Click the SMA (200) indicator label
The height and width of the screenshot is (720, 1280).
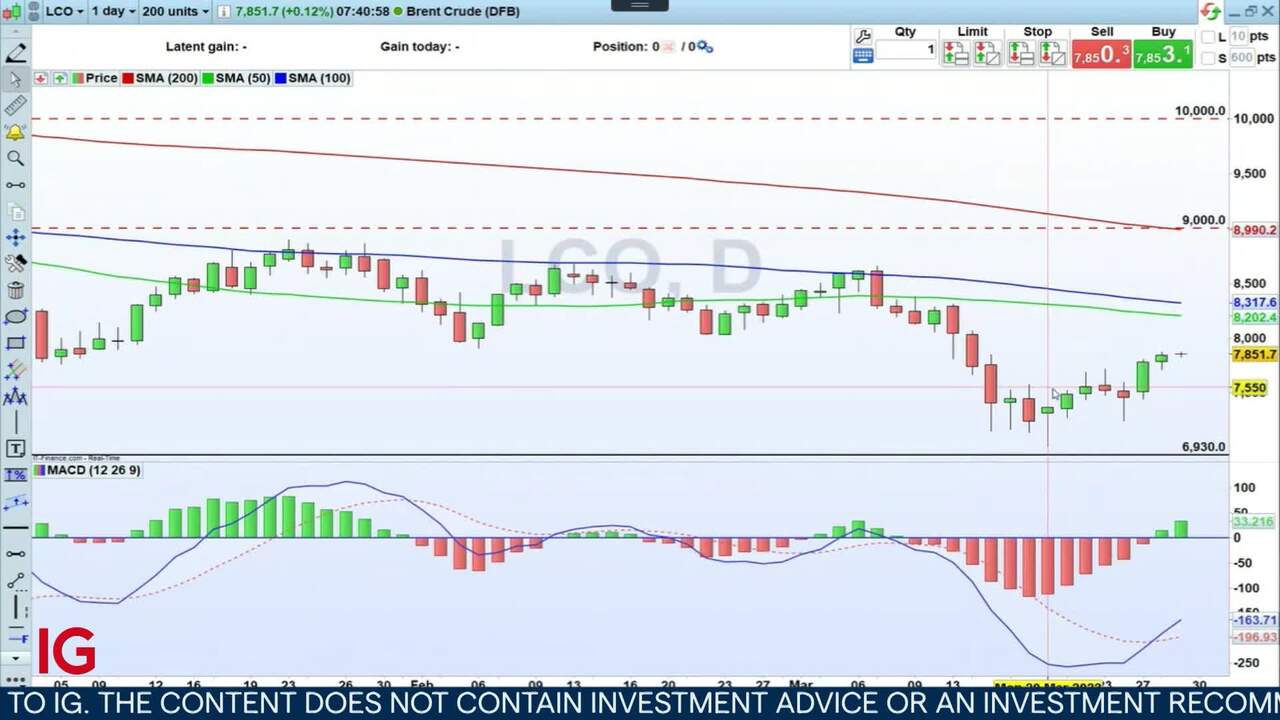click(x=166, y=78)
